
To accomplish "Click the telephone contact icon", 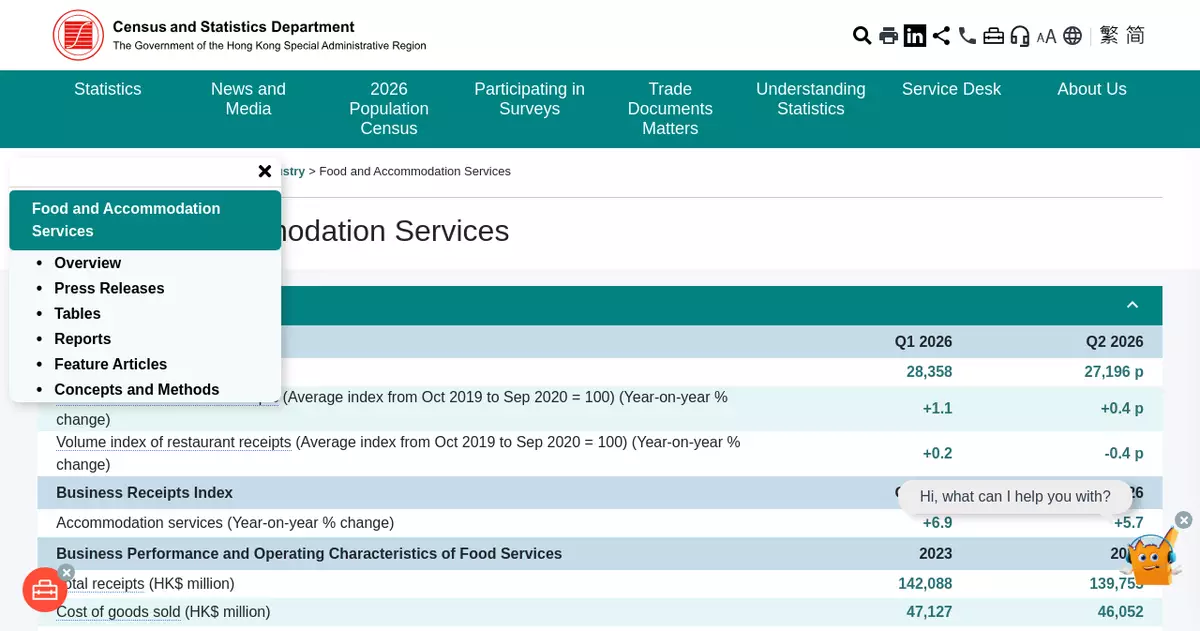I will tap(967, 36).
